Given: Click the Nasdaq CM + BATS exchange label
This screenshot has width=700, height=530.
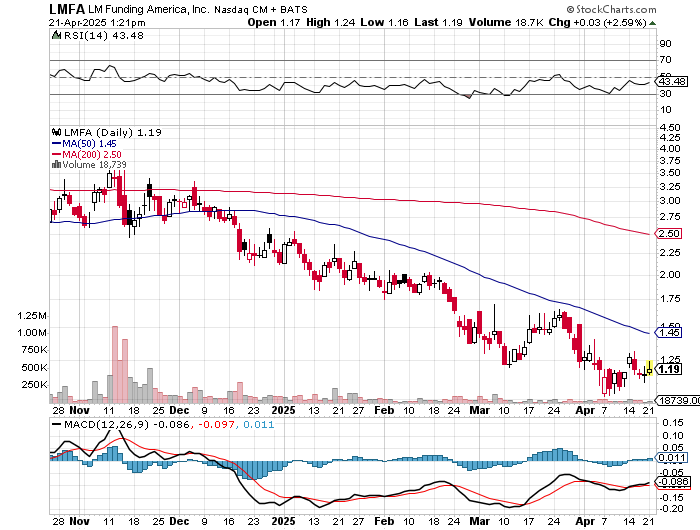Looking at the screenshot, I should point(261,9).
